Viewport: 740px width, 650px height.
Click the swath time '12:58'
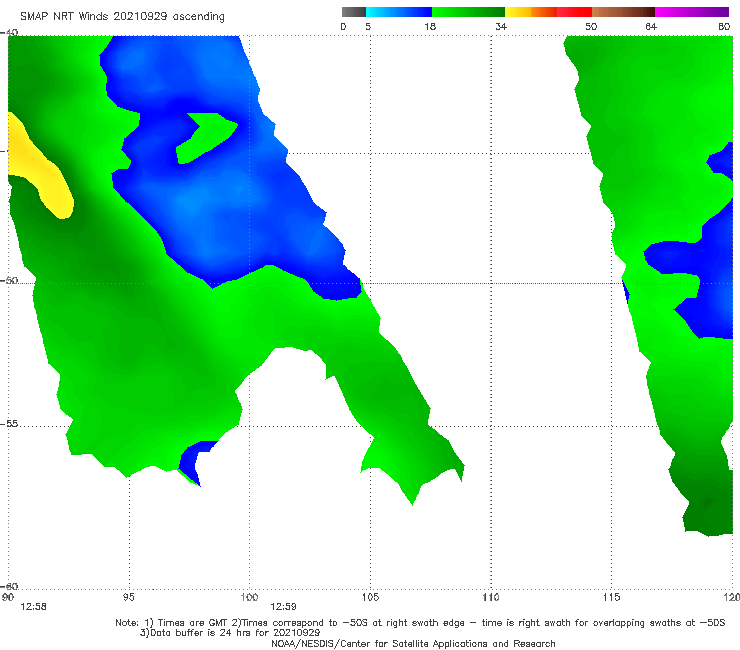point(33,607)
